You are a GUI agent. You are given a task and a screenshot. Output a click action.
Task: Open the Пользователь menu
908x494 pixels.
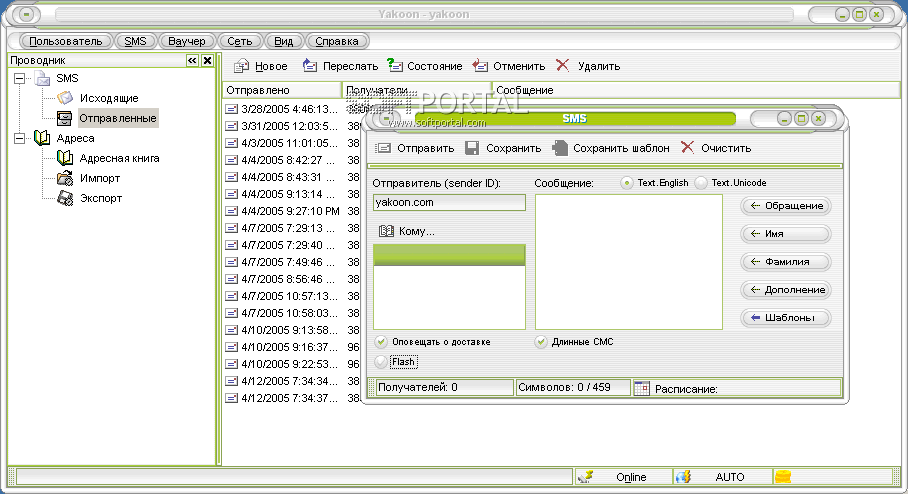point(65,41)
